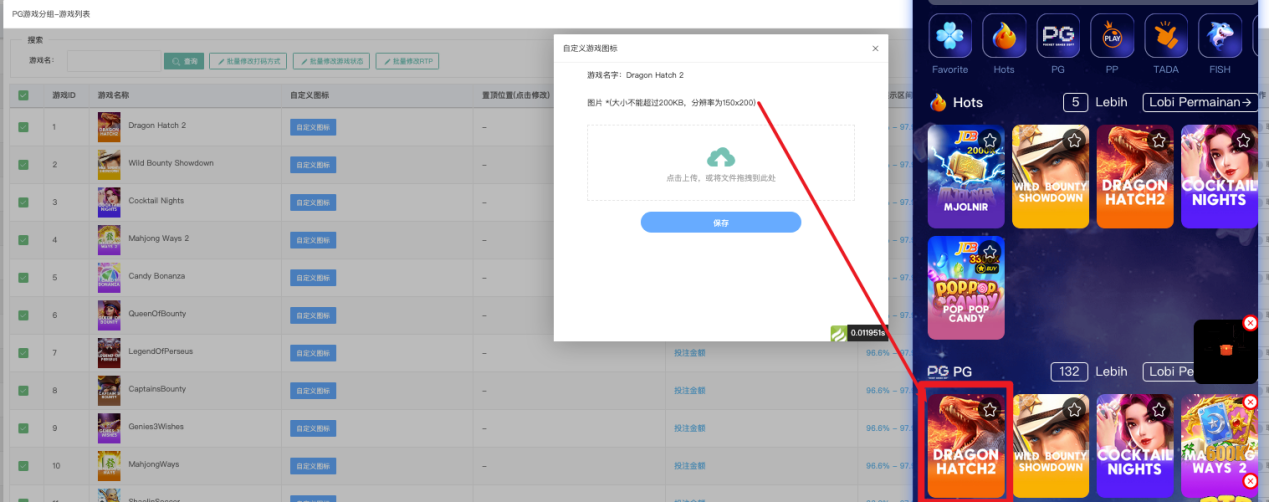
Task: Star Cocktail Nights in the Hots section
Action: pos(1243,140)
